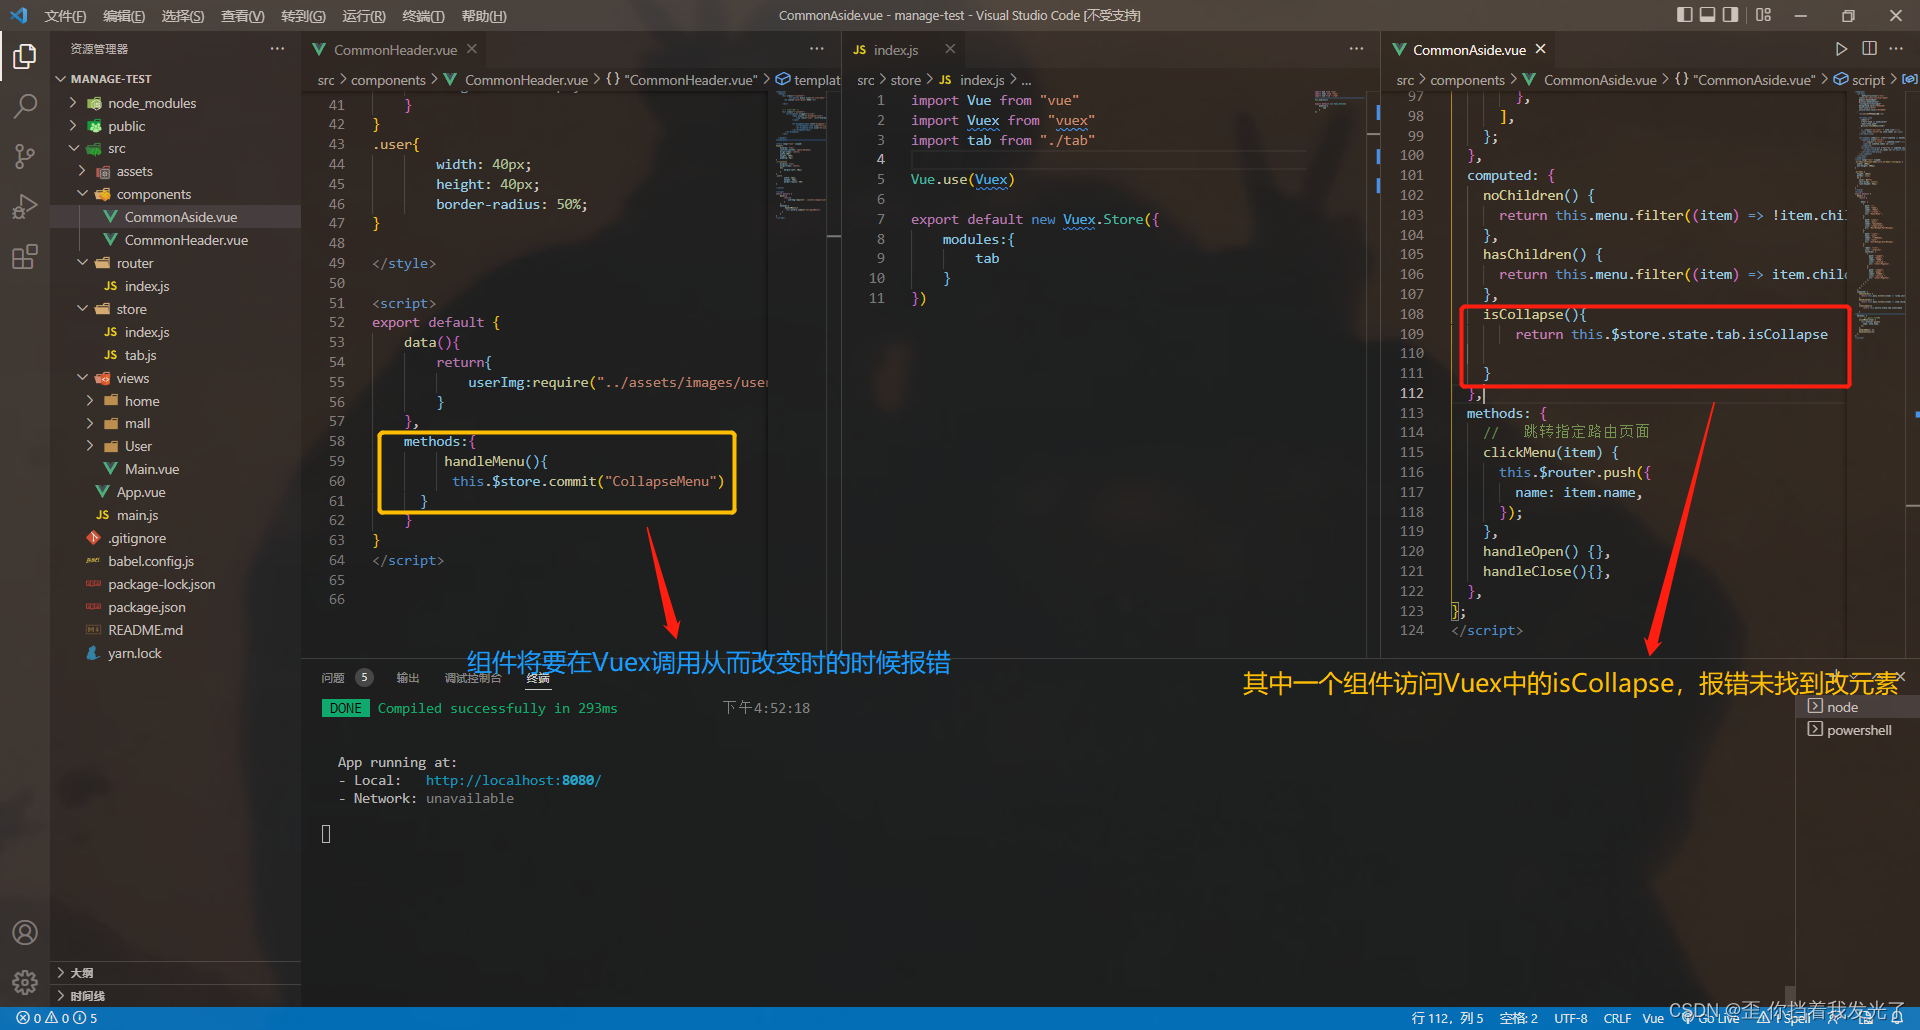The image size is (1920, 1030).
Task: Open the Explorer view in activity bar
Action: click(25, 57)
